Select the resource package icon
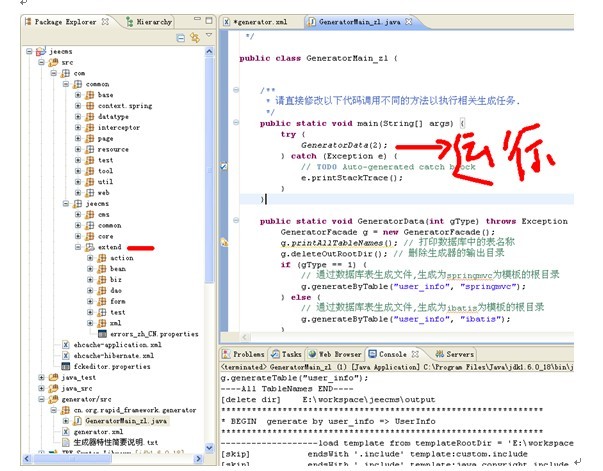The height and width of the screenshot is (471, 603). click(90, 149)
